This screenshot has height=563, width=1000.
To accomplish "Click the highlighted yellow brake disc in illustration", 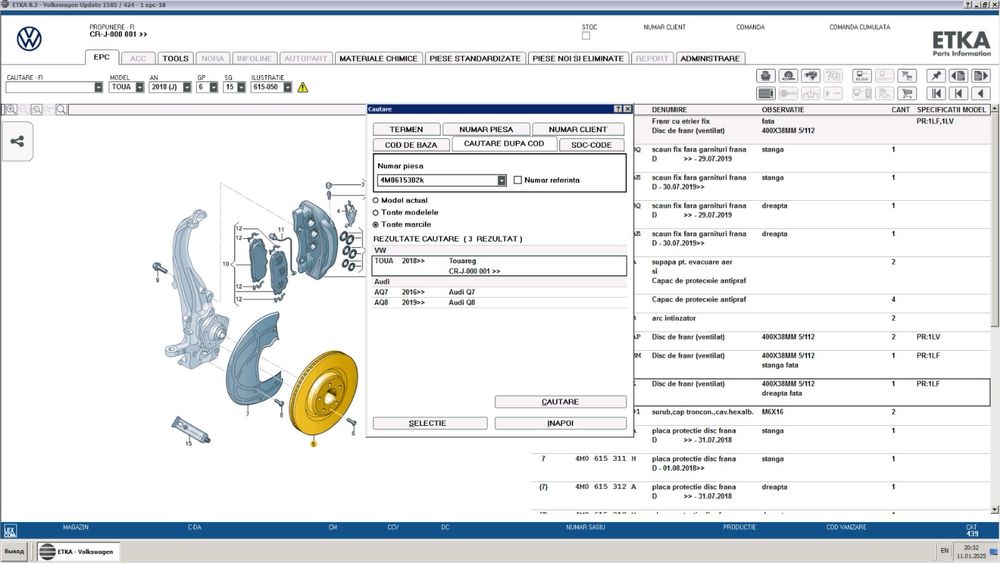I will click(x=323, y=393).
